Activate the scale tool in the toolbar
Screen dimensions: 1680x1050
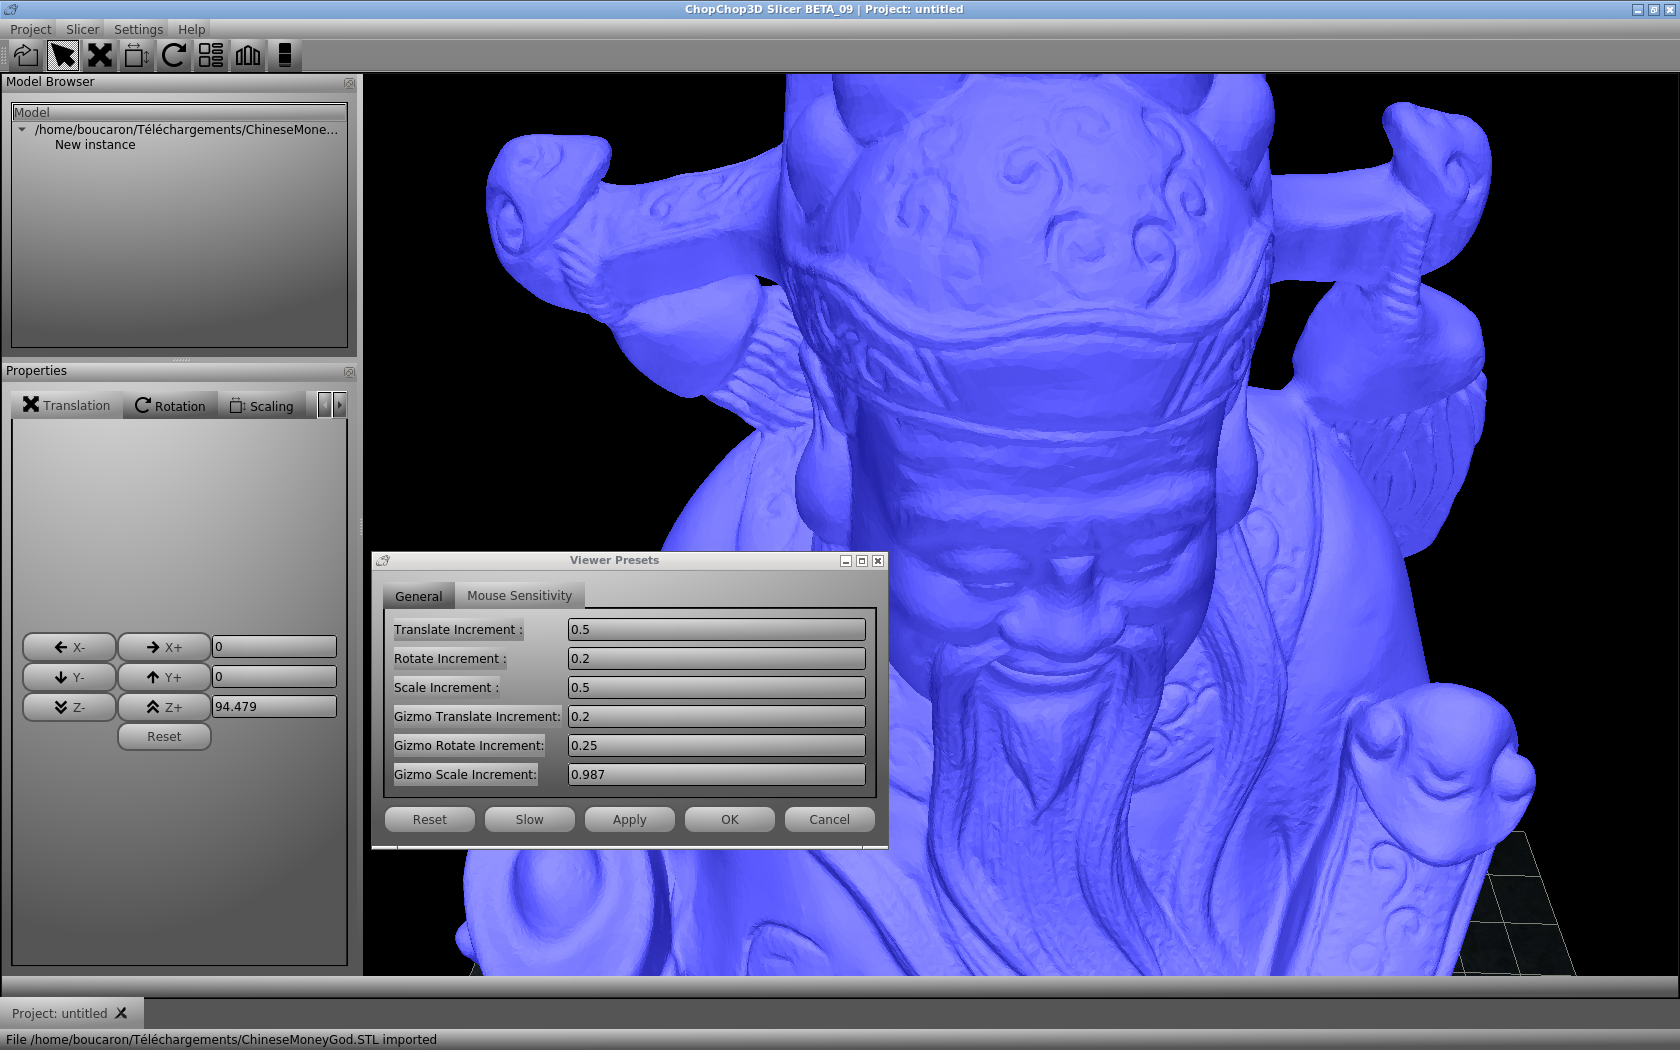[x=137, y=56]
